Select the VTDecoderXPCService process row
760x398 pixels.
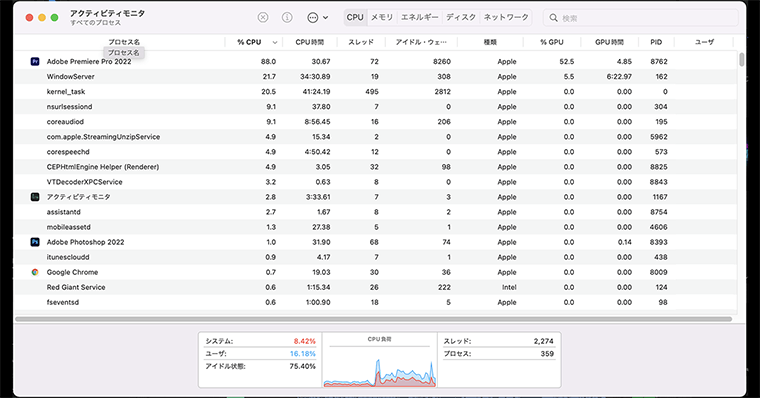click(376, 182)
